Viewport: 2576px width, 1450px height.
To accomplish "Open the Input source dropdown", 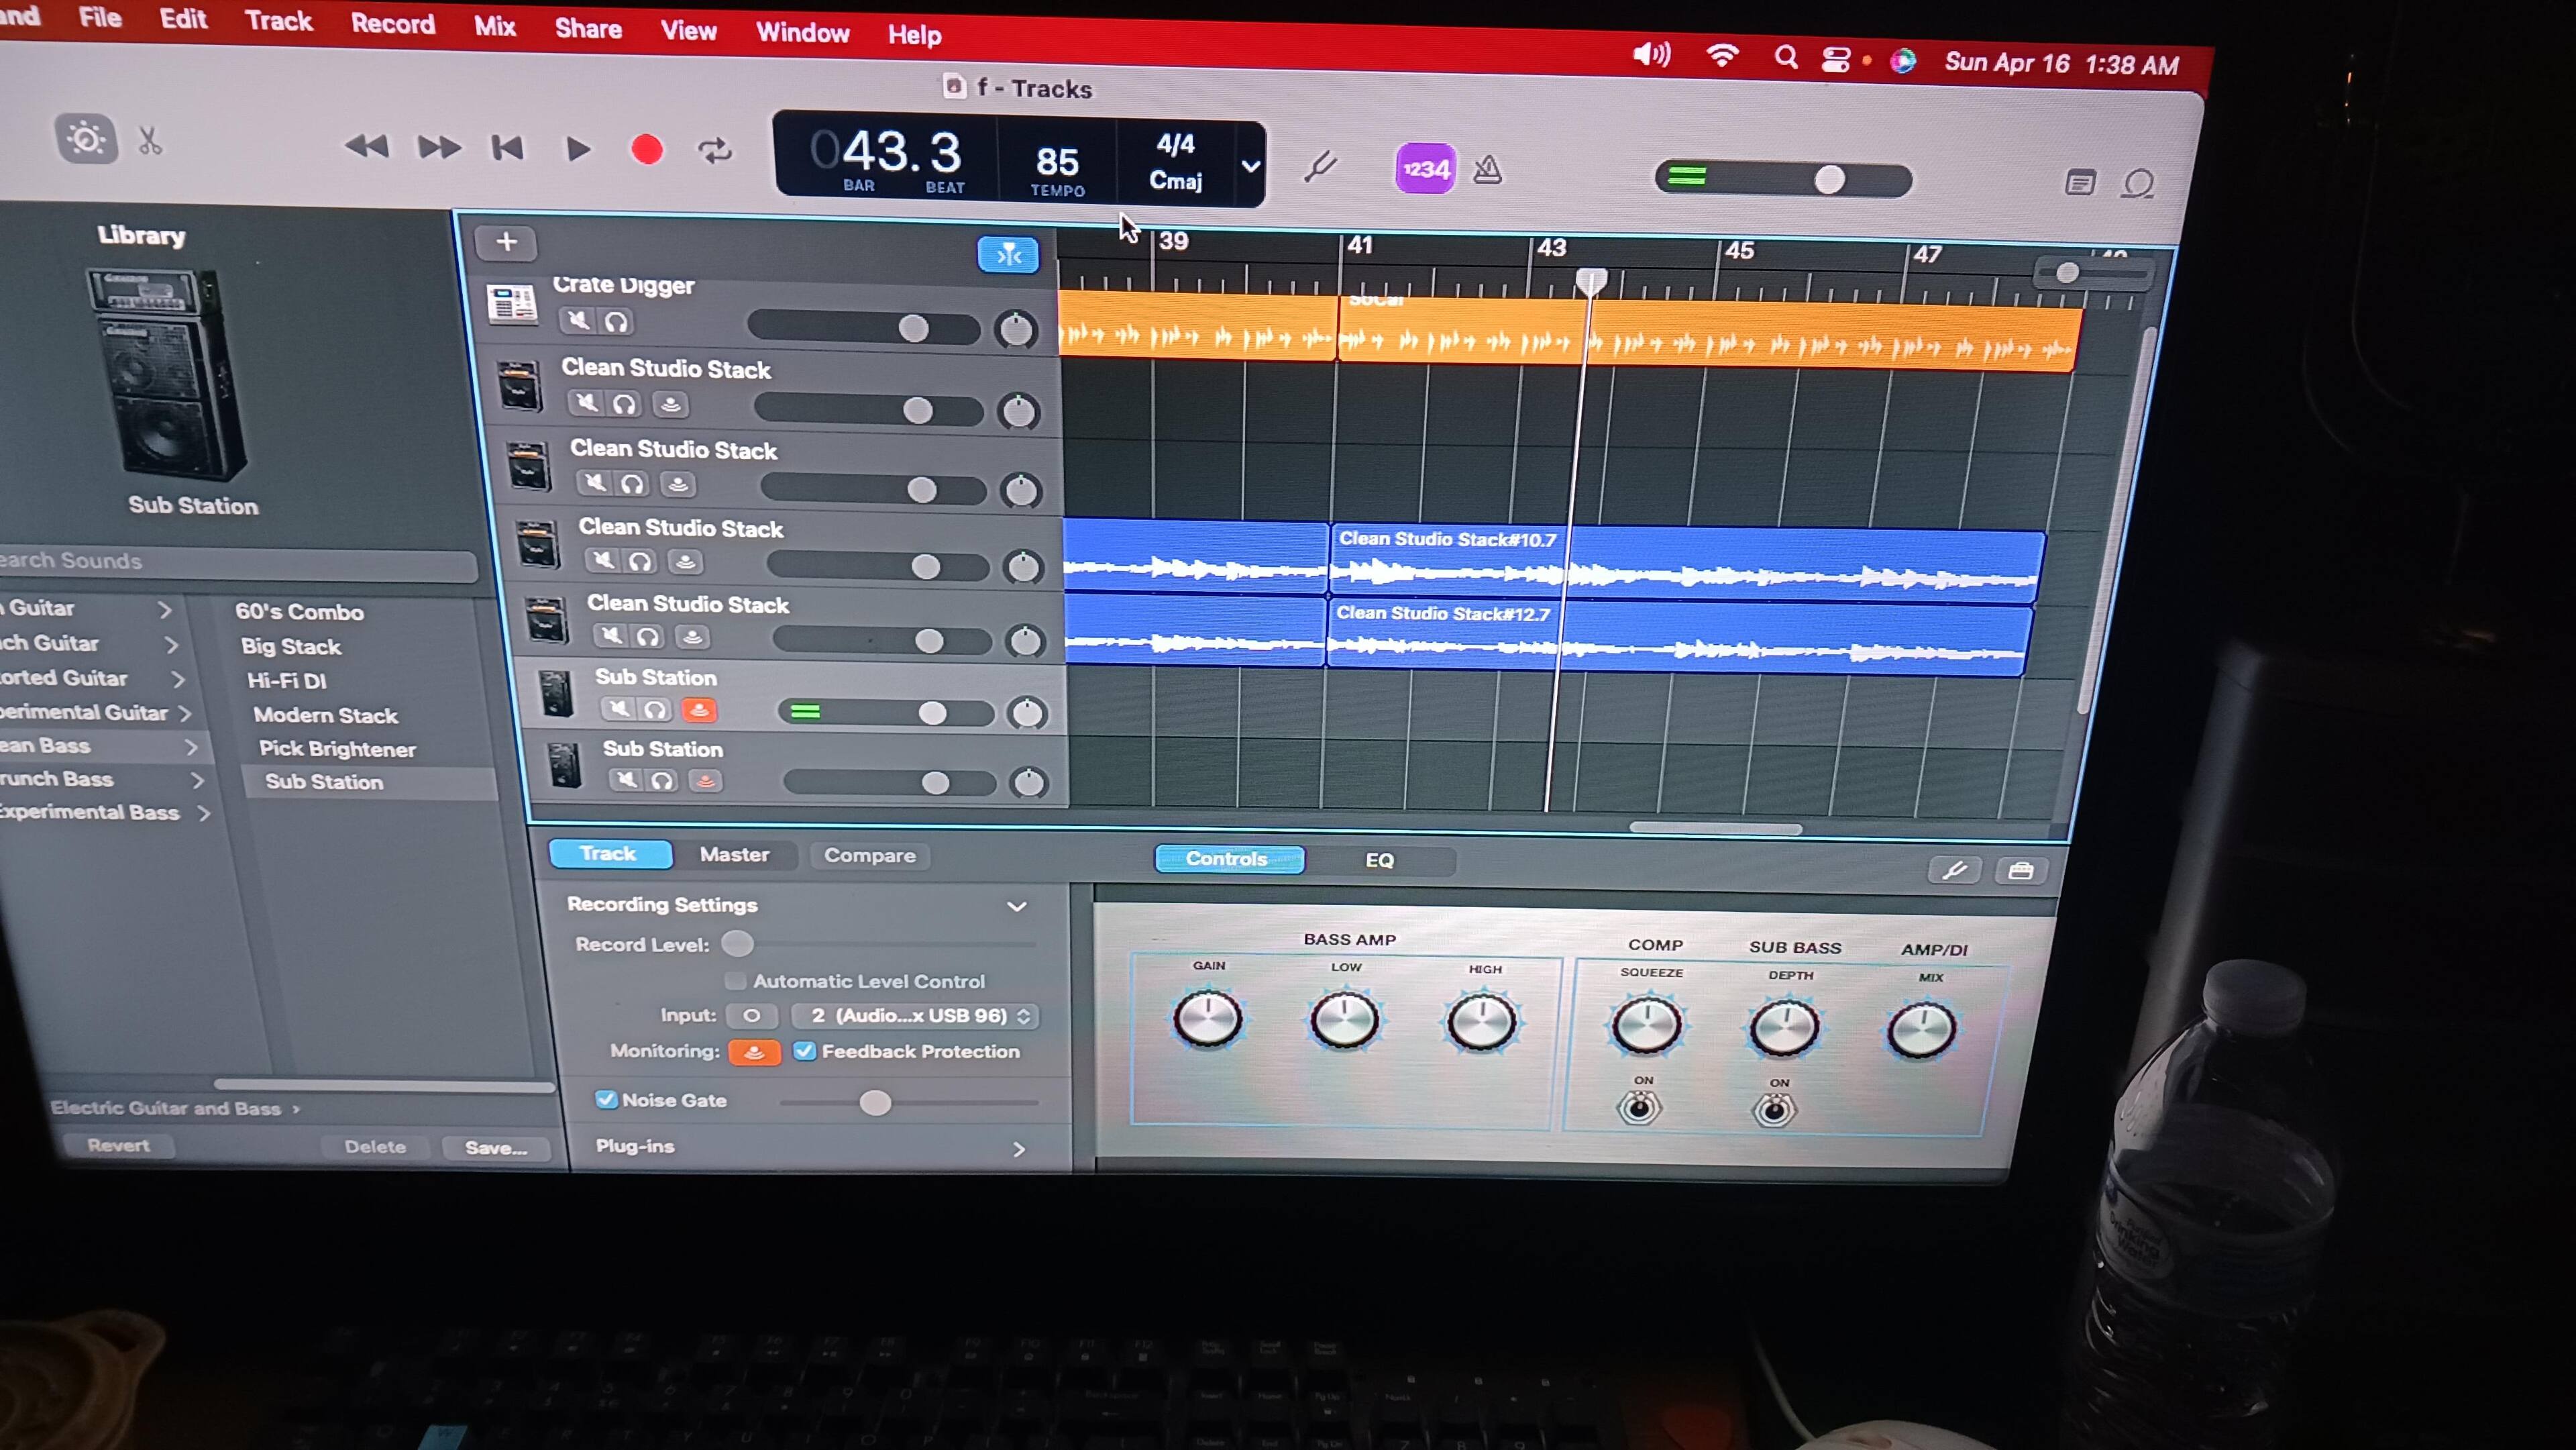I will coord(914,1016).
